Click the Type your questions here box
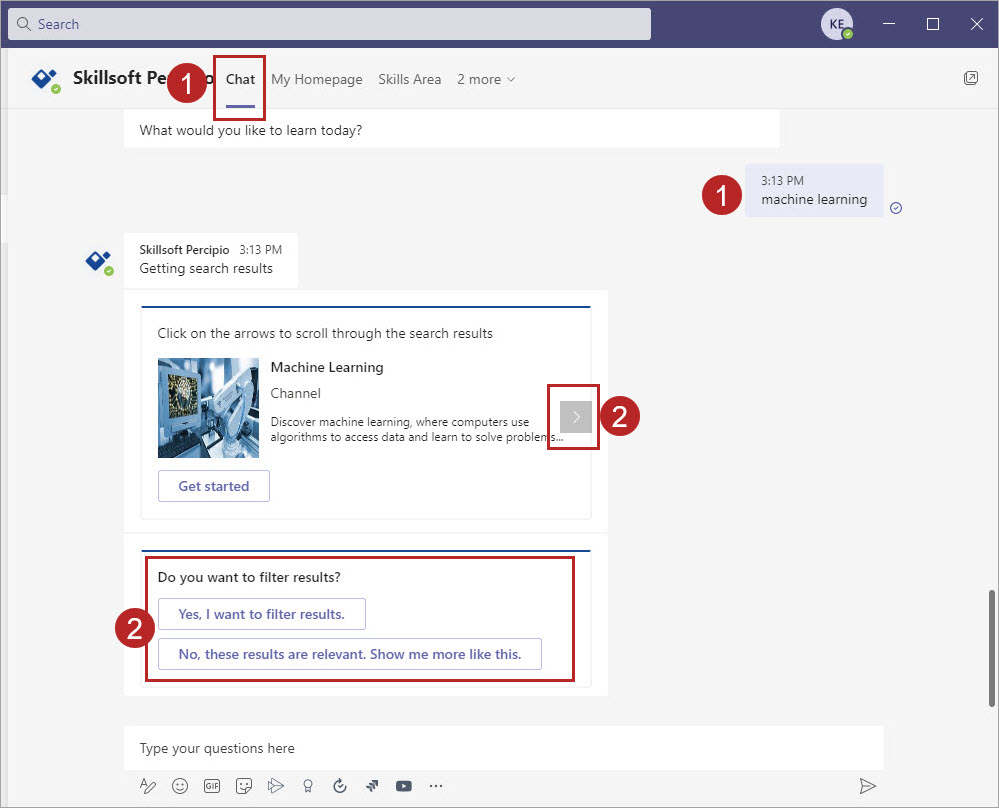 [503, 748]
